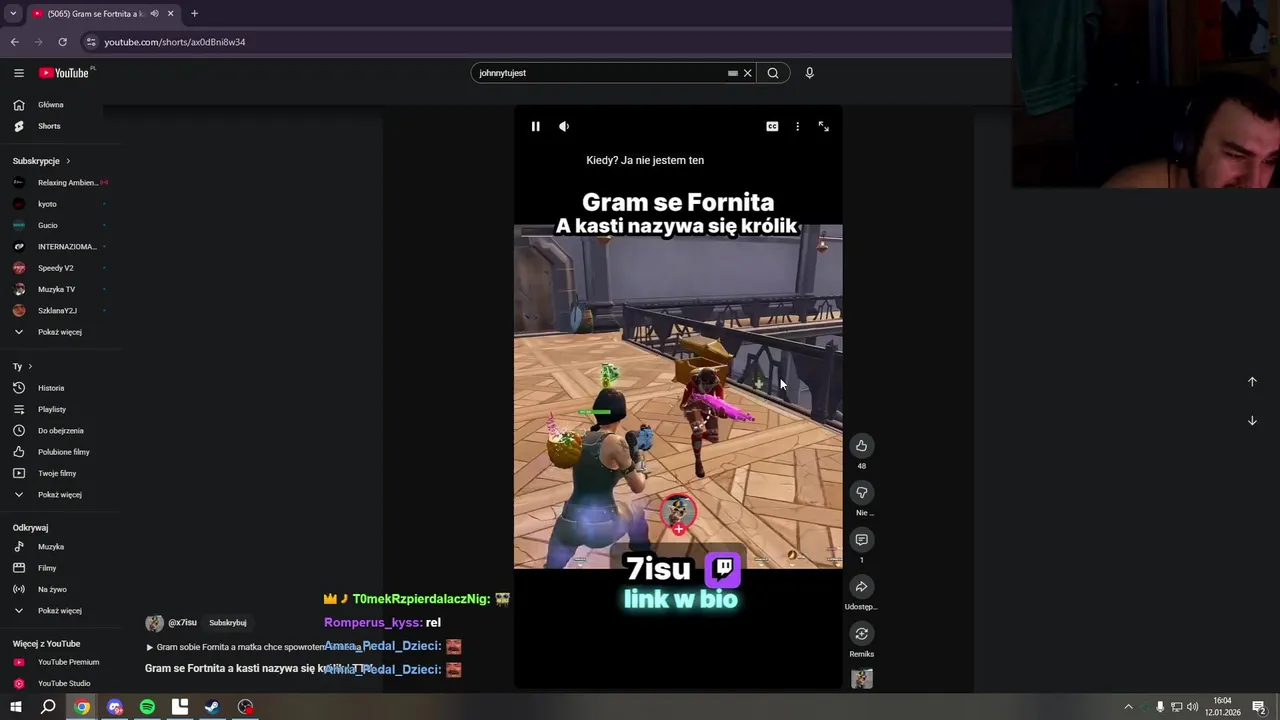Open the @x7isu channel avatar
Screen dimensions: 1280x720
[x=154, y=623]
